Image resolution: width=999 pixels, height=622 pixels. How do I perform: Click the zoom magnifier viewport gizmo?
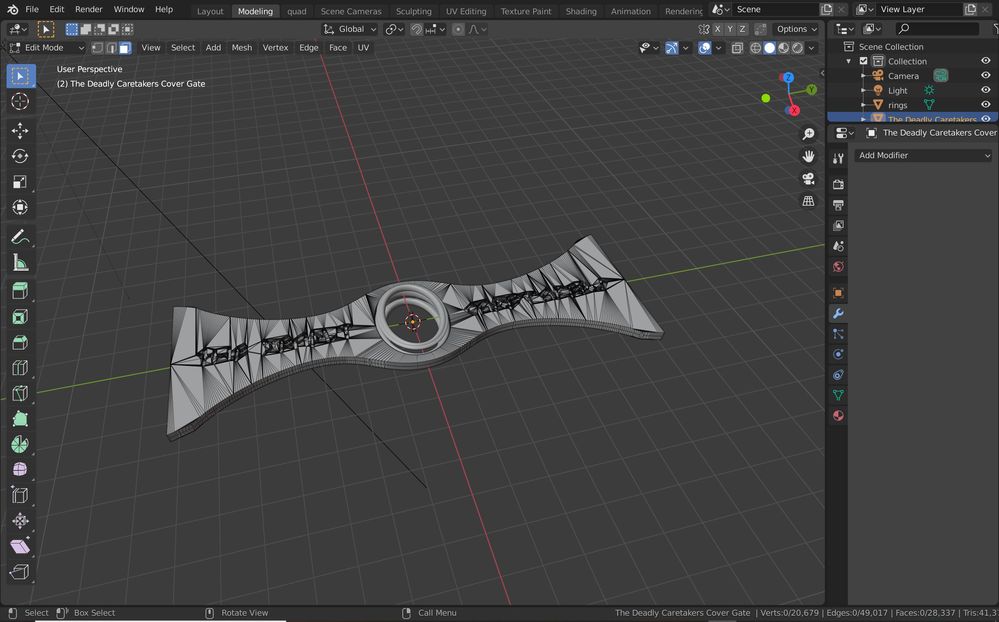pos(808,134)
